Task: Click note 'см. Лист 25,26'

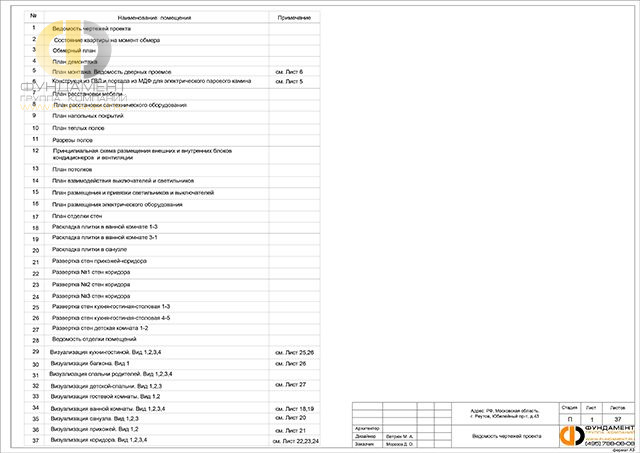Action: click(295, 353)
